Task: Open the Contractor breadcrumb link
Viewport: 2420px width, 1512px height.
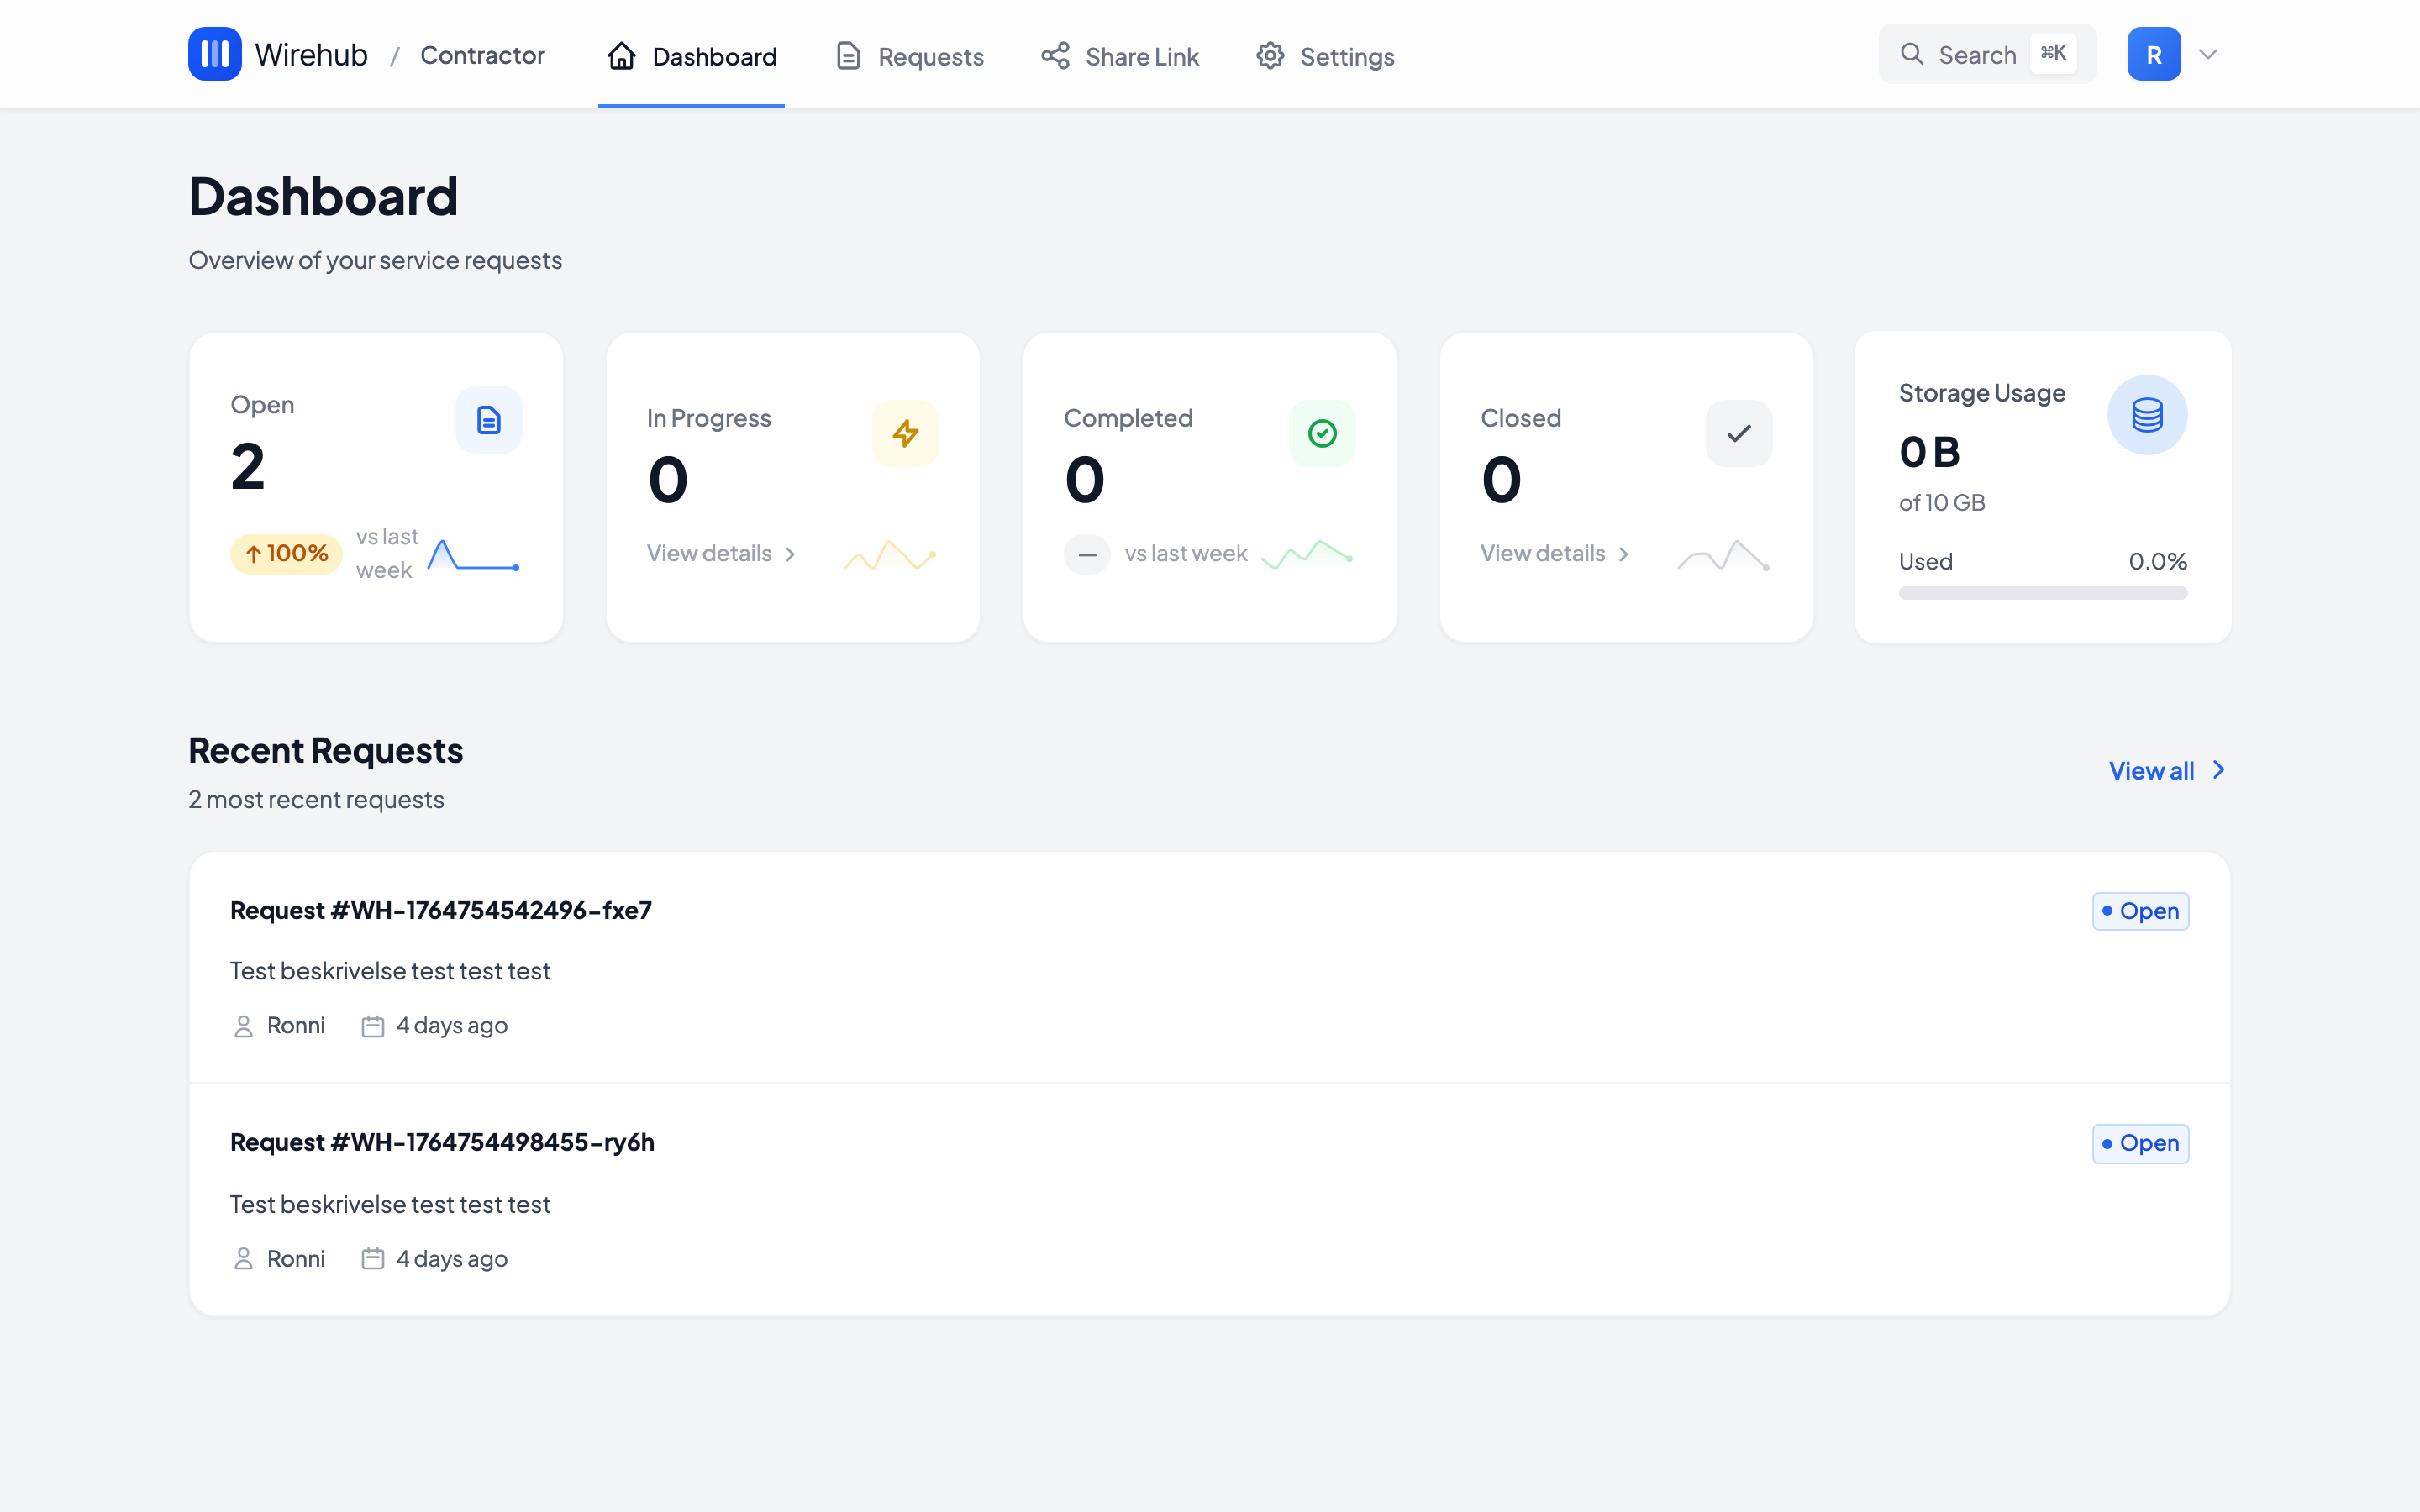Action: 482,55
